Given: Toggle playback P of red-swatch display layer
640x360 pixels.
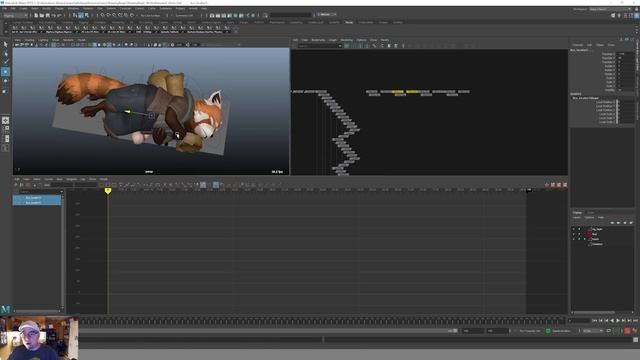Looking at the screenshot, I should point(579,234).
